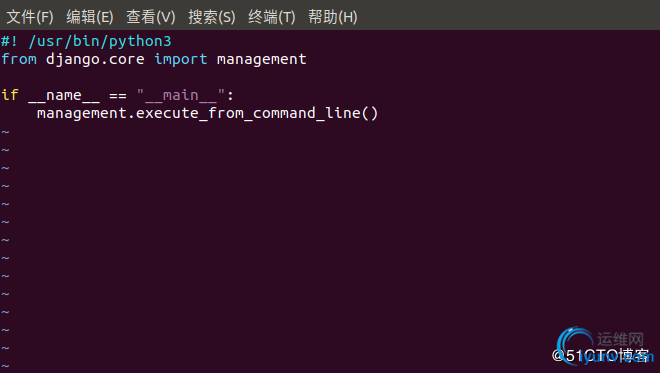Screen dimensions: 660x373
Task: Open the 帮助(H) menu
Action: click(x=333, y=17)
